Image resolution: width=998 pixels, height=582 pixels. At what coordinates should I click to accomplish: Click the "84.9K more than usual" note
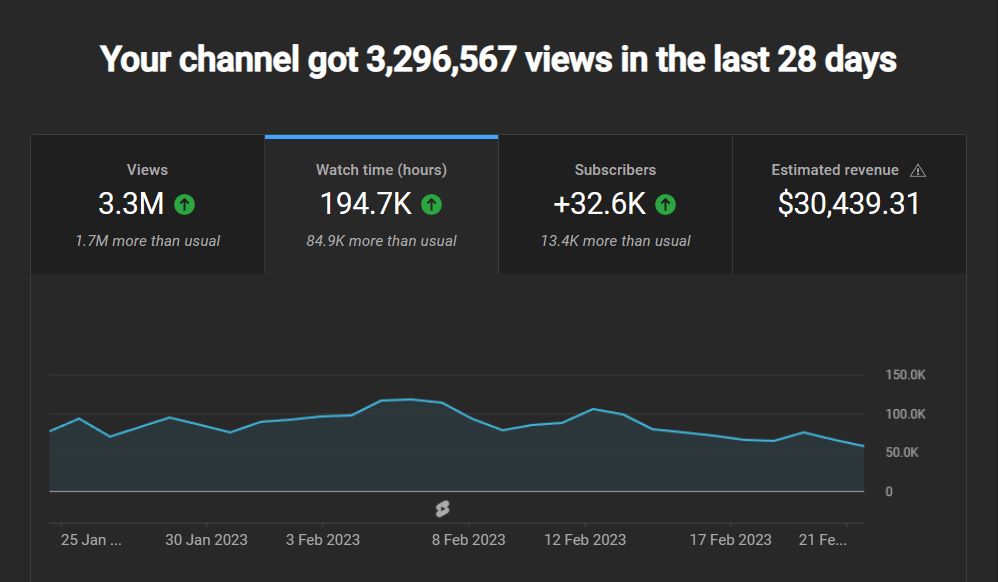(381, 241)
